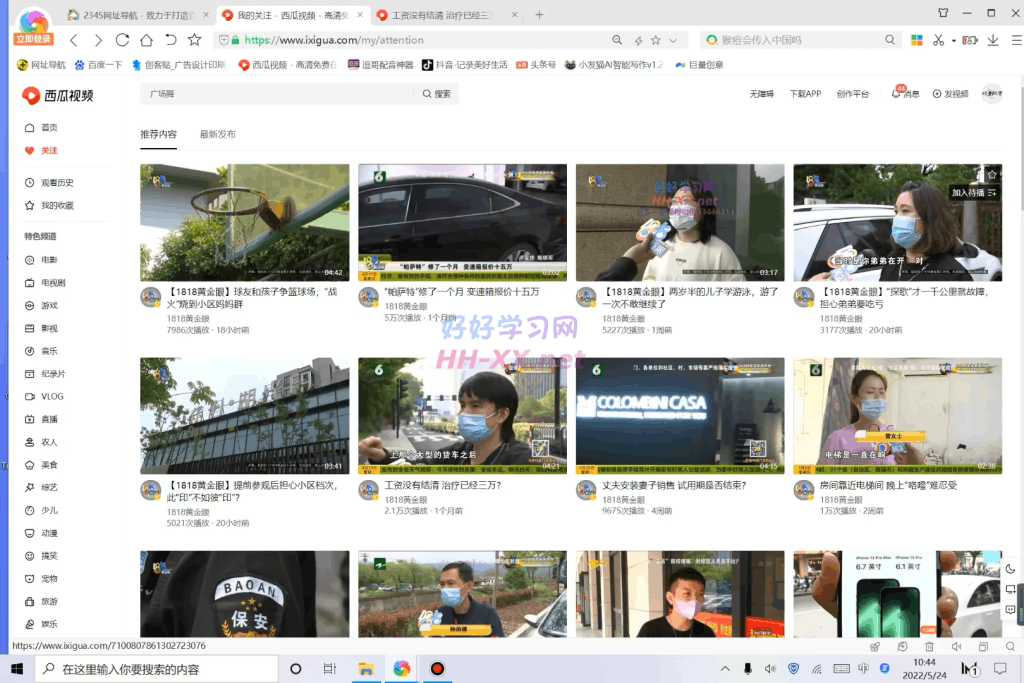Open the 百度一下 bookmark

click(98, 65)
